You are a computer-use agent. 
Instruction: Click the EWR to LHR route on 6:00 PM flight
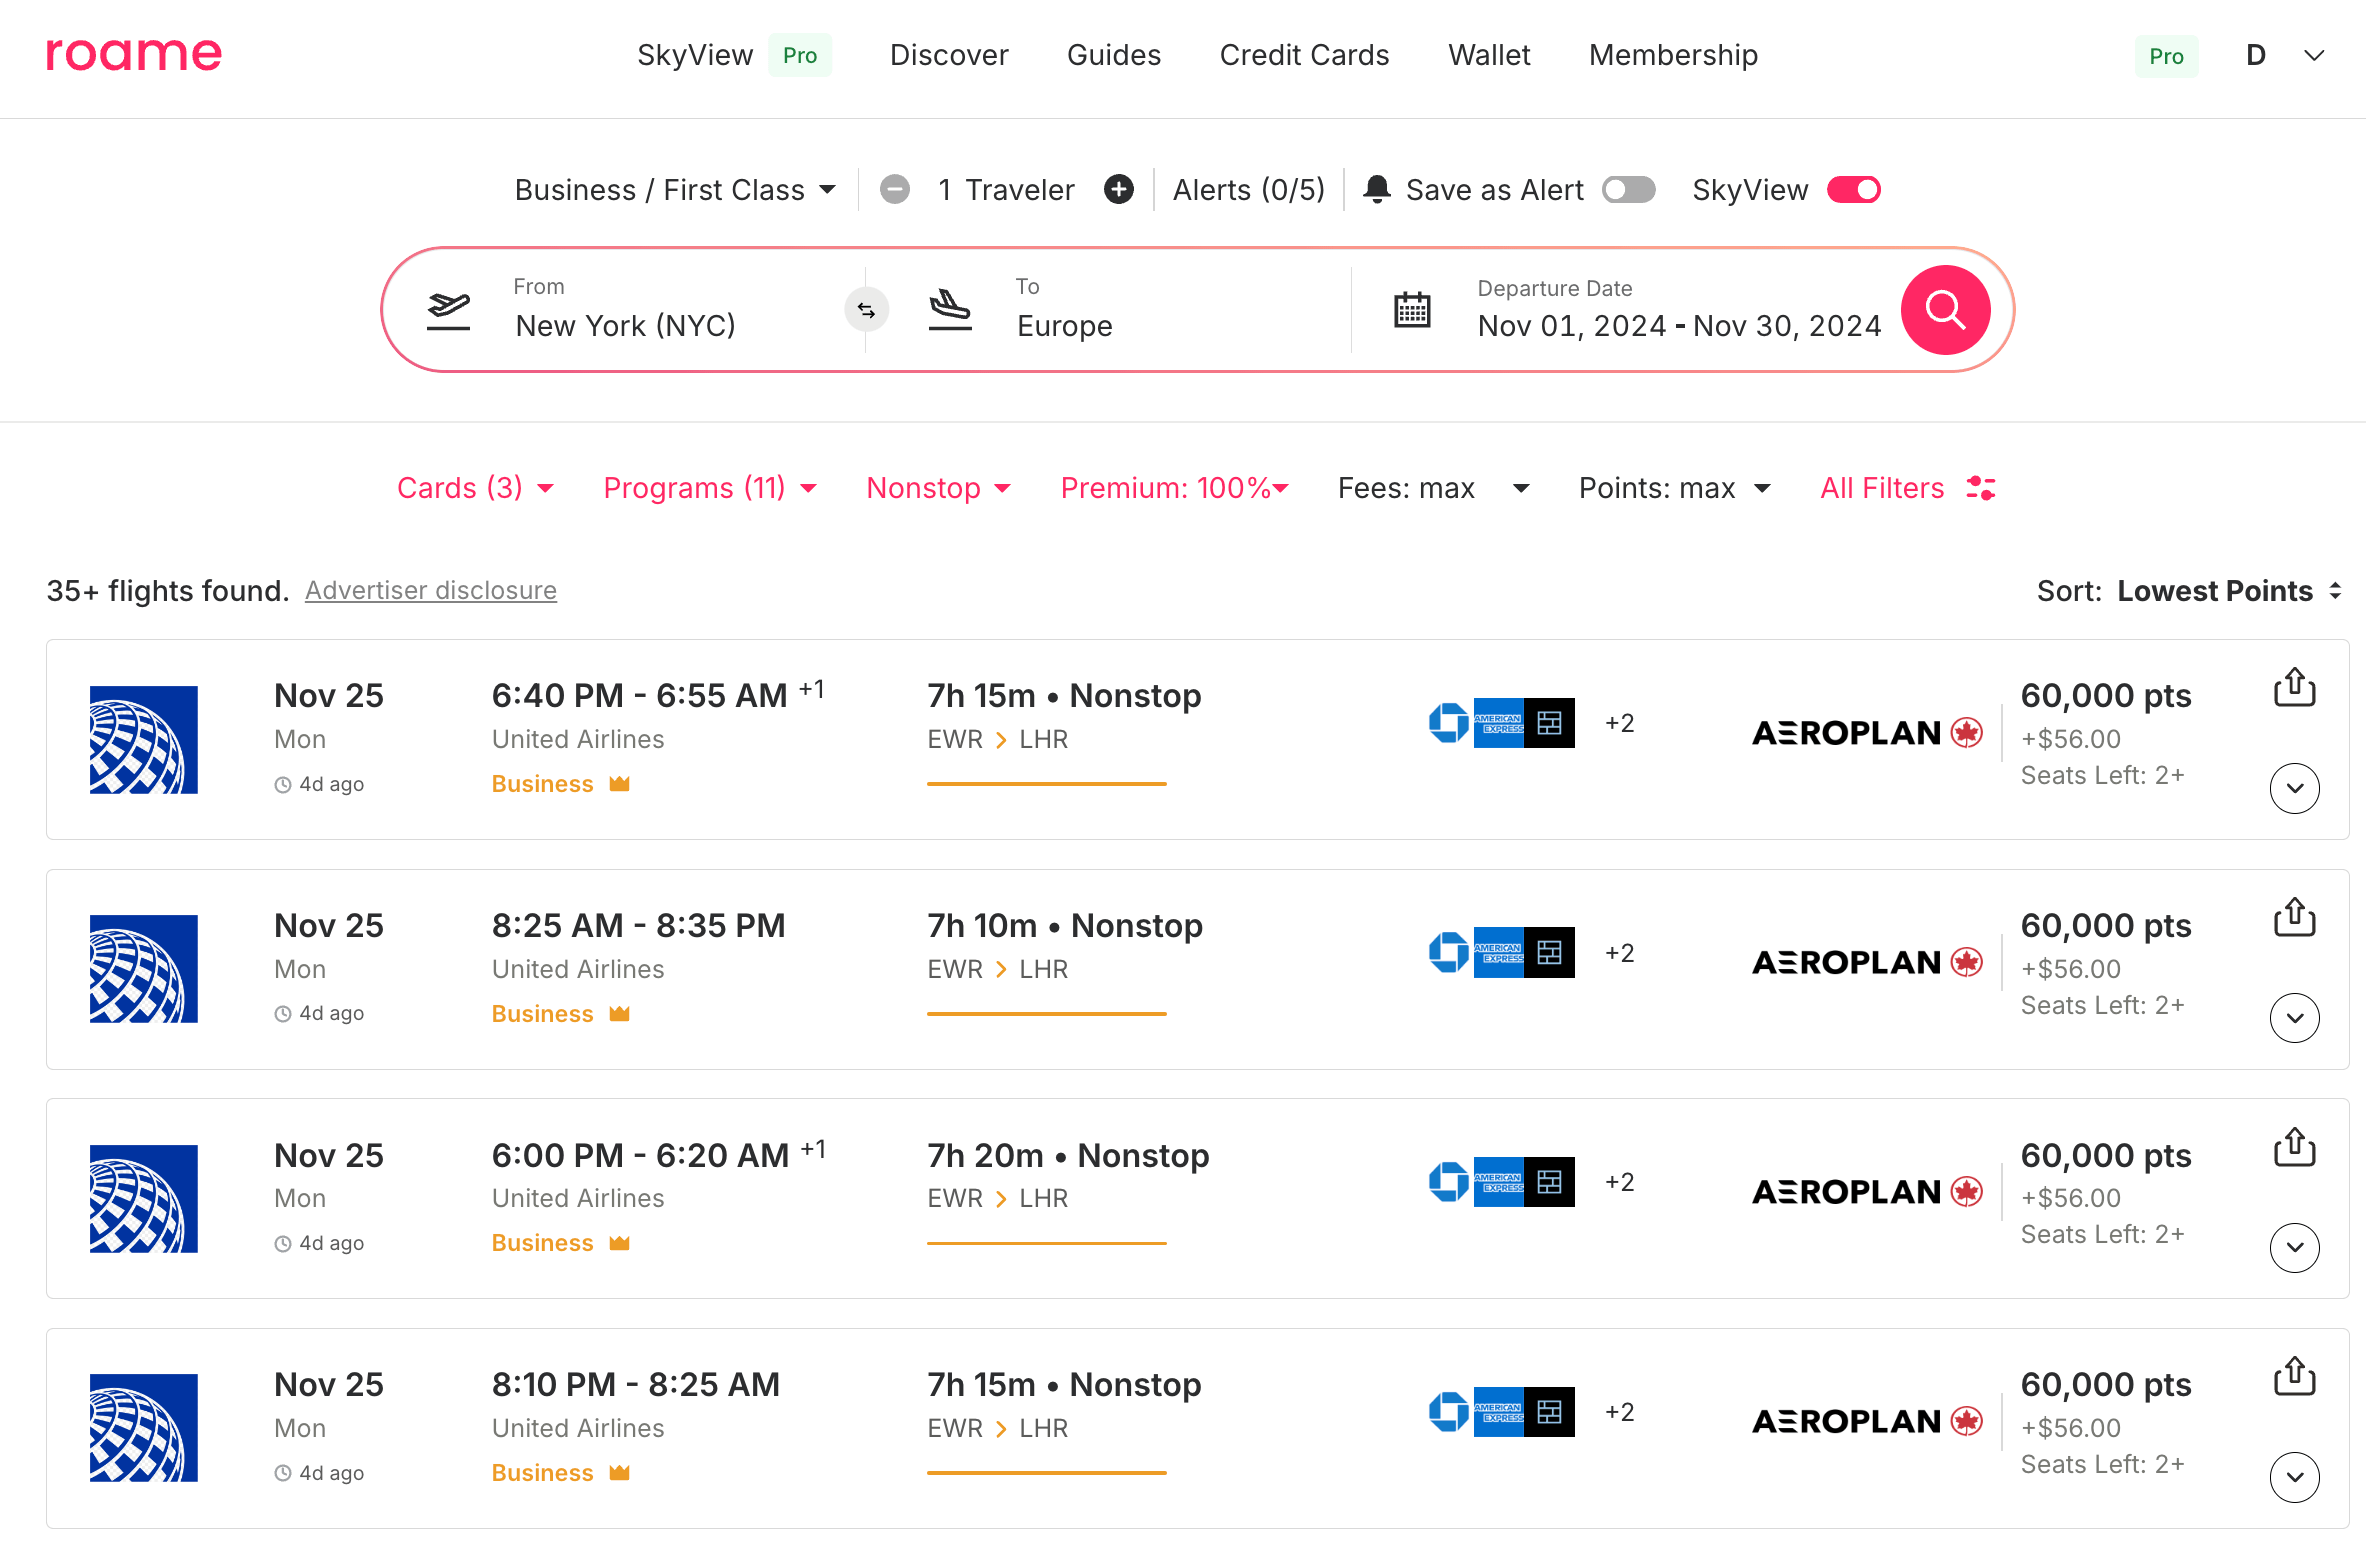(998, 1199)
